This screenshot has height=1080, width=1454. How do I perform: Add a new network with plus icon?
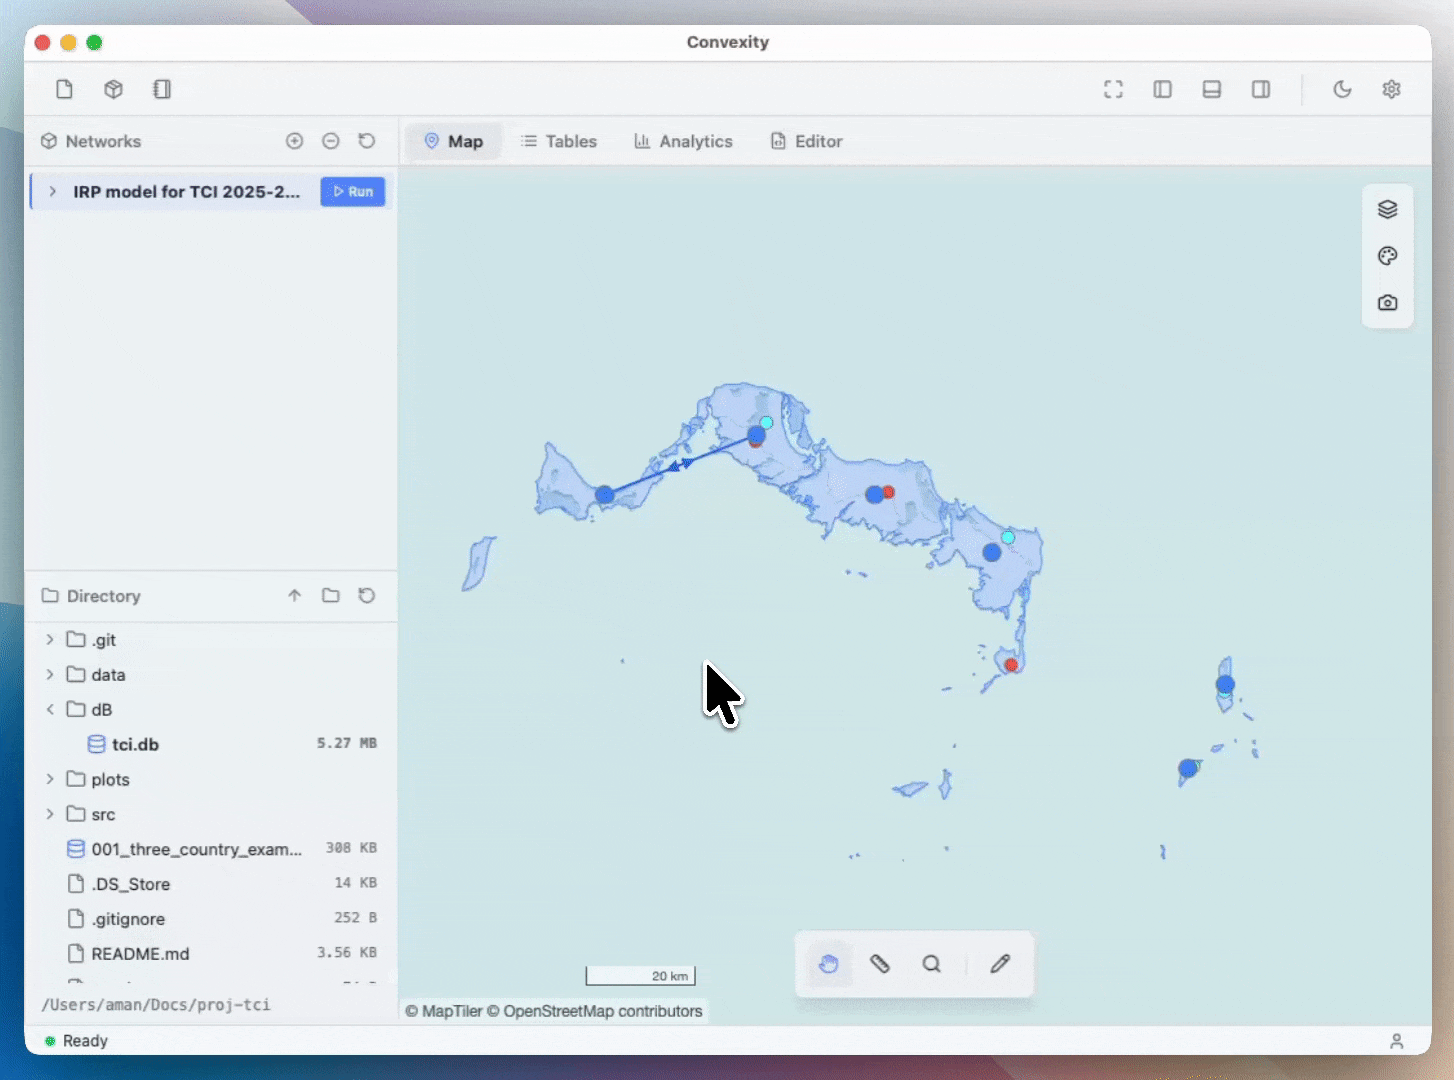click(x=294, y=142)
